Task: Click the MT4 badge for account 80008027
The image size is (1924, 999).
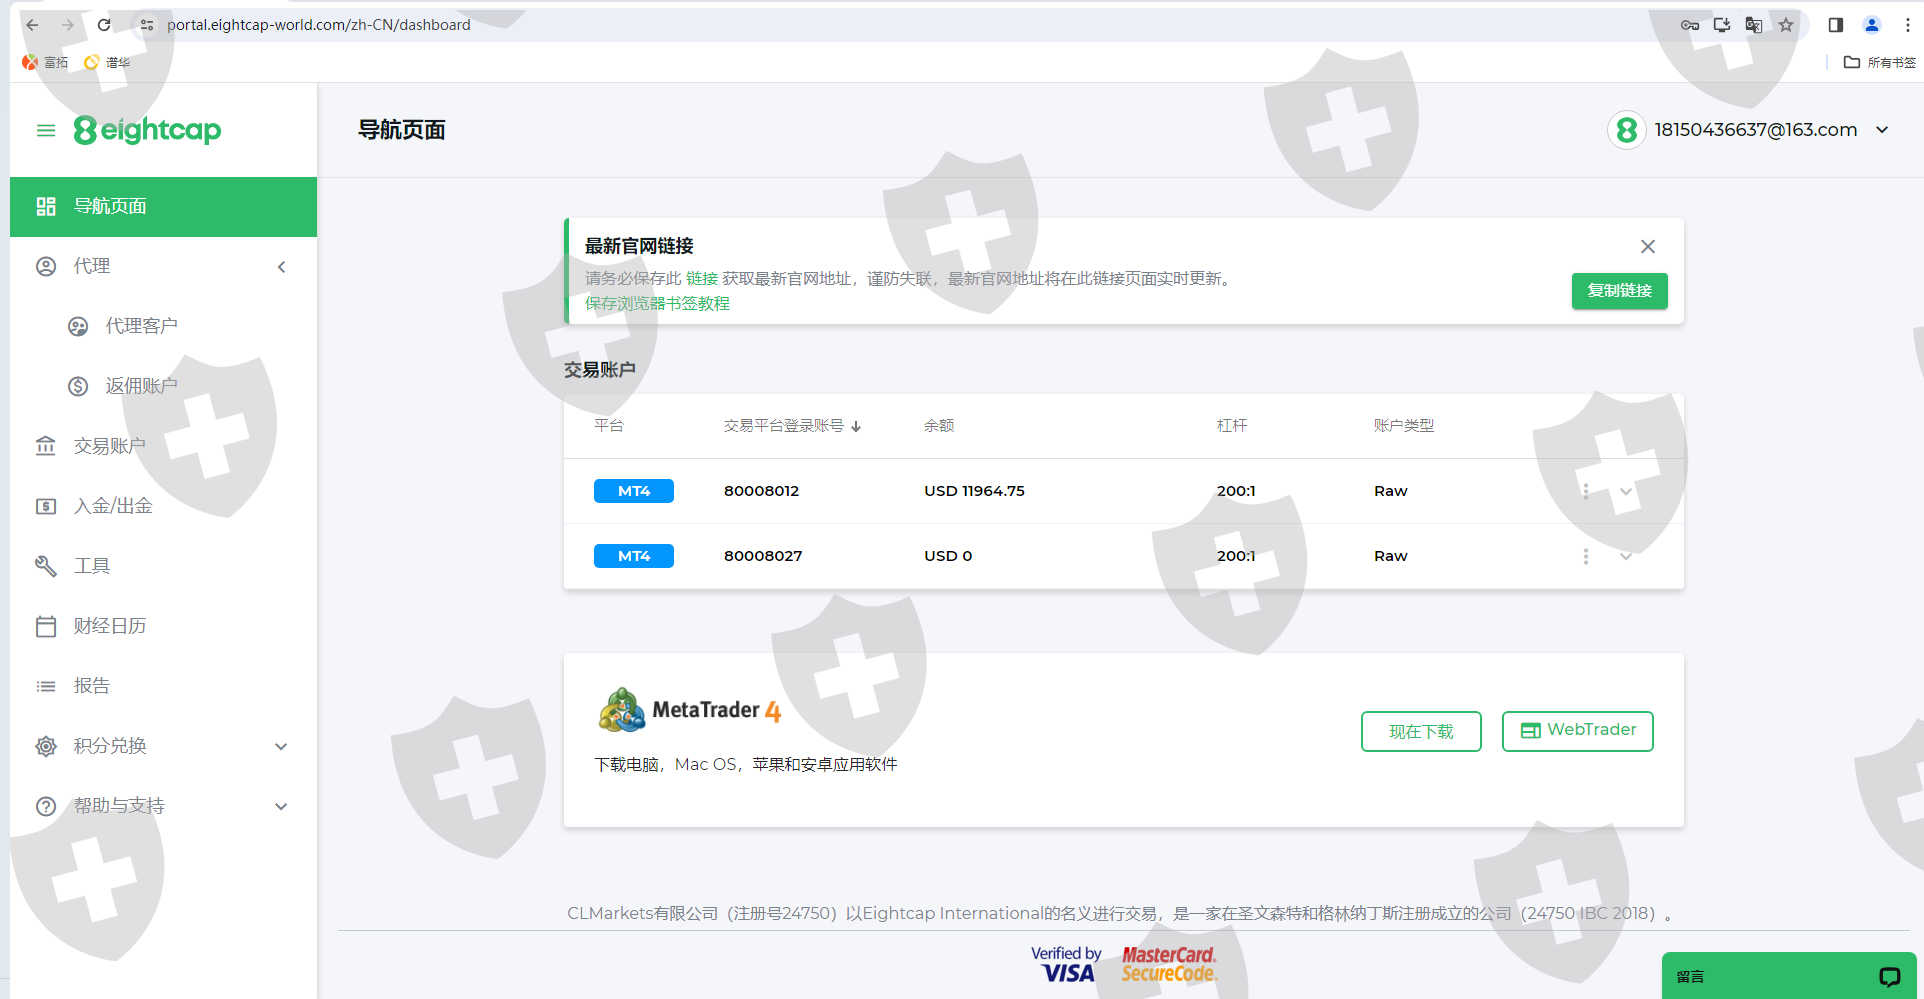Action: [x=634, y=556]
